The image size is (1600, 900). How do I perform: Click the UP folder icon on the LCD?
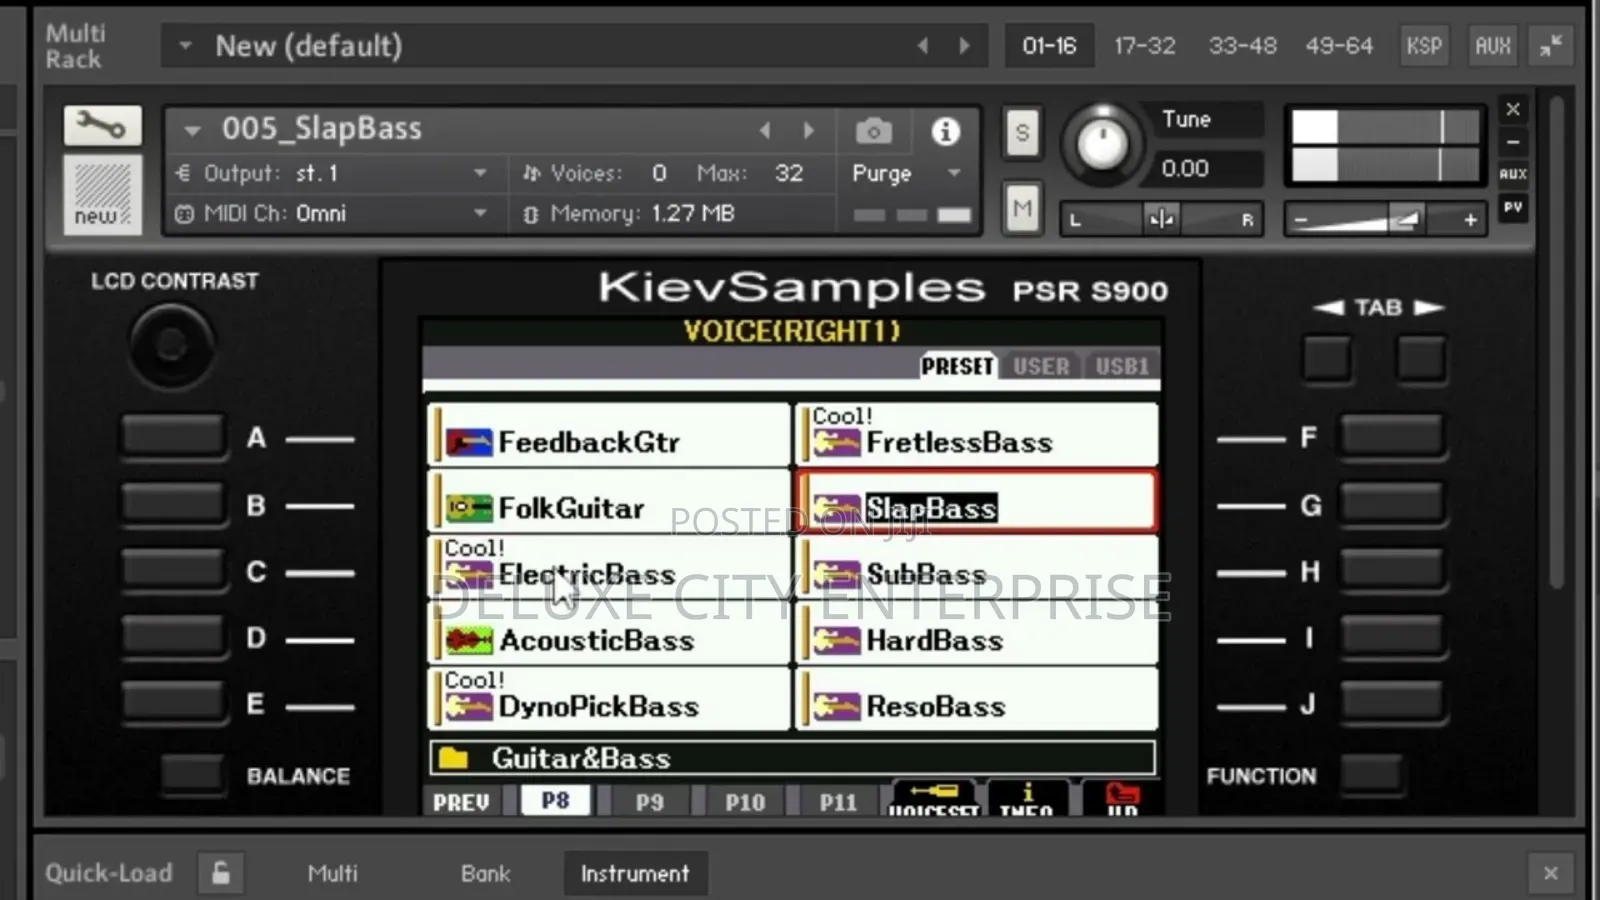tap(1122, 799)
